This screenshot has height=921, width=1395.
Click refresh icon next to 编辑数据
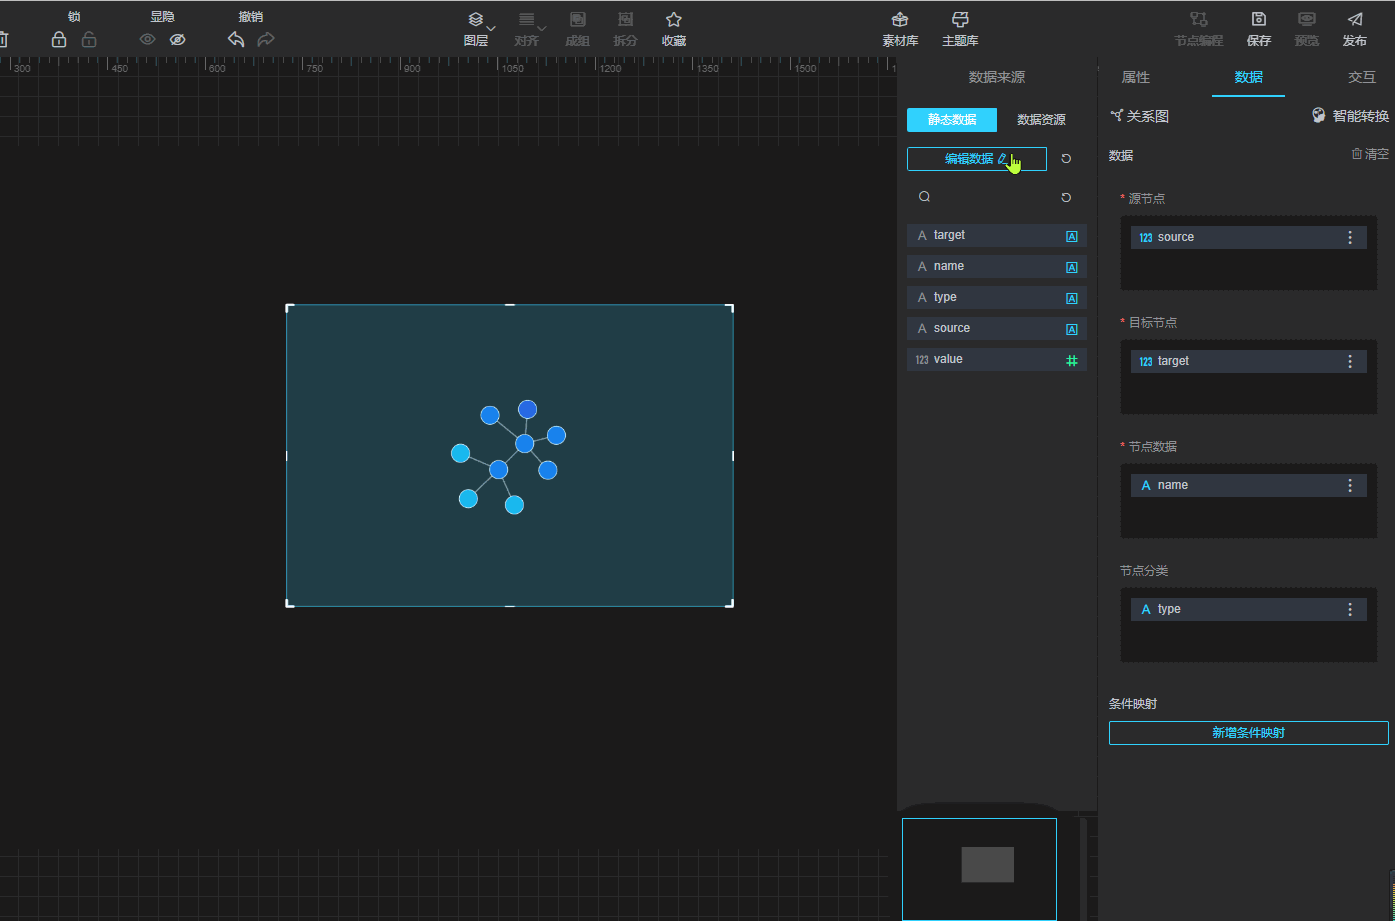[x=1066, y=159]
